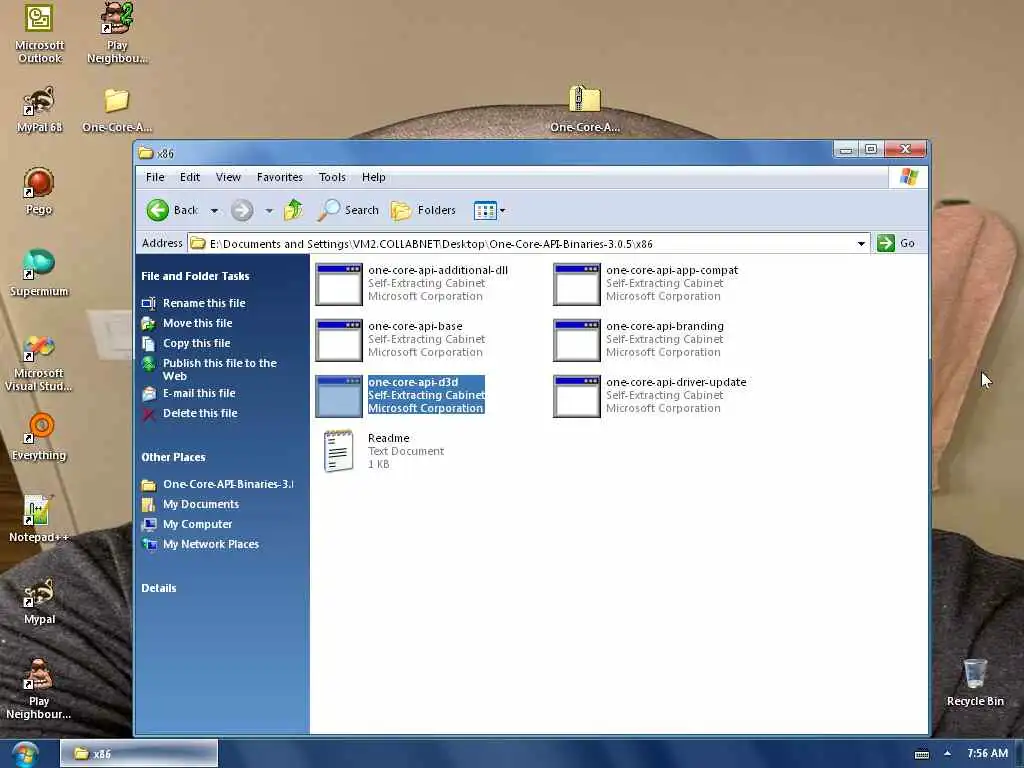Screen dimensions: 1024x768
Task: Open the File menu
Action: tap(155, 177)
